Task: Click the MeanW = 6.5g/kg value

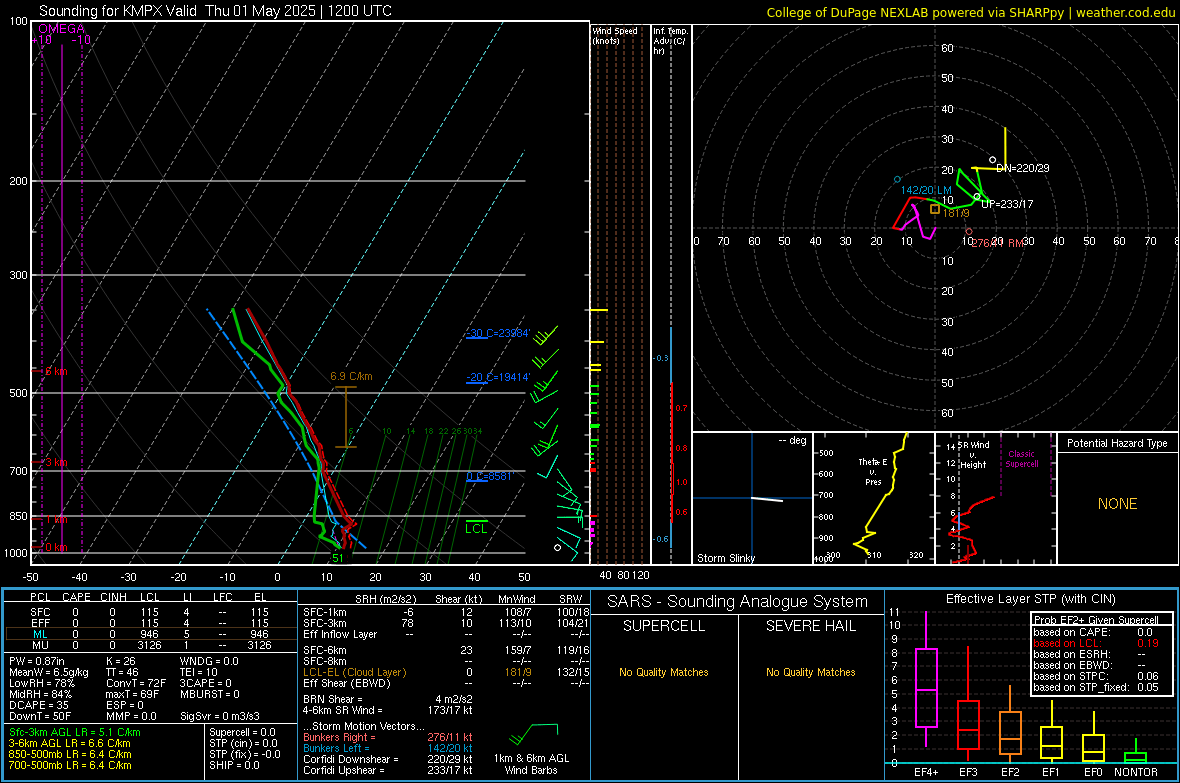Action: tap(49, 672)
